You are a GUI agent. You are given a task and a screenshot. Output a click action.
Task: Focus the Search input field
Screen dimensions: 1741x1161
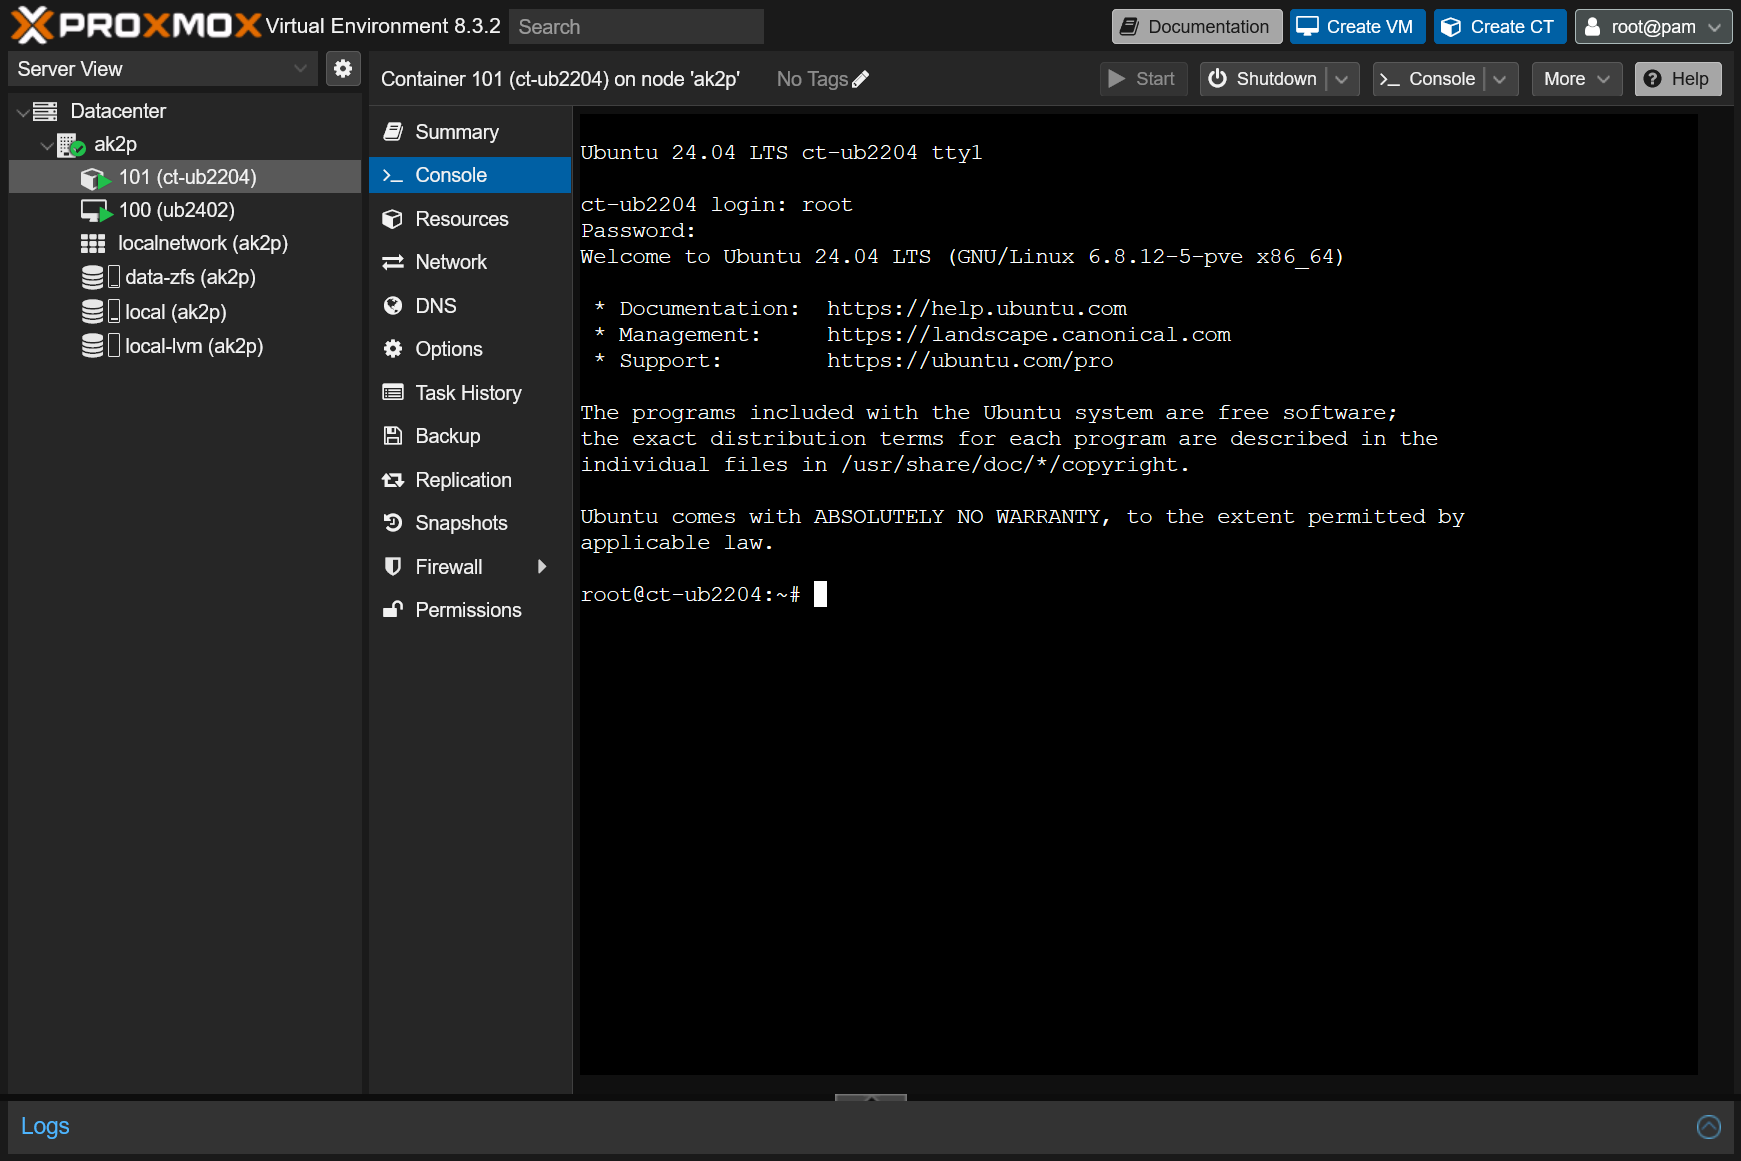pyautogui.click(x=636, y=27)
